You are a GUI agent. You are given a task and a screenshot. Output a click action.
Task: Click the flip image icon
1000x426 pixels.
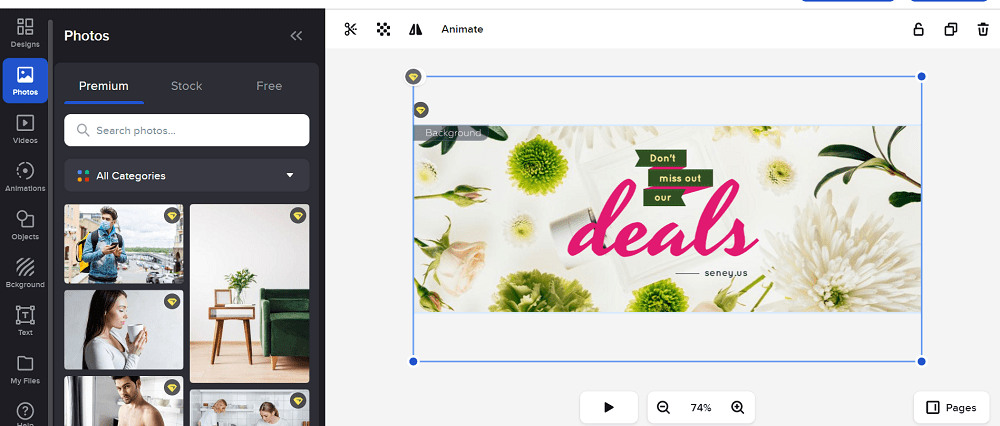[x=416, y=29]
